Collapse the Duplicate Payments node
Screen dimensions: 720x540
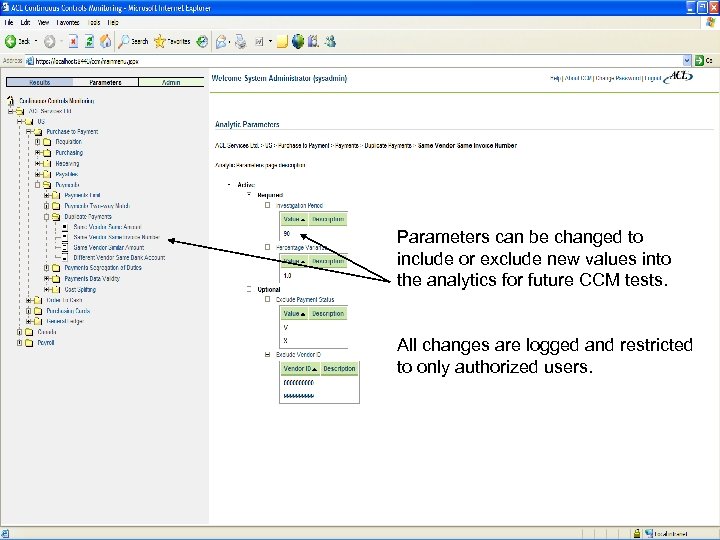[47, 217]
